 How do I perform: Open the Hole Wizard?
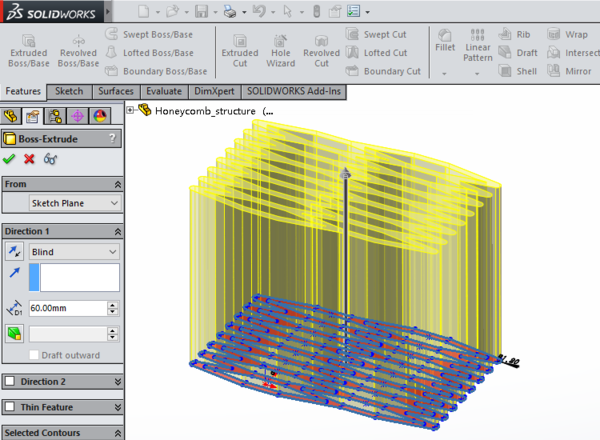coord(280,51)
